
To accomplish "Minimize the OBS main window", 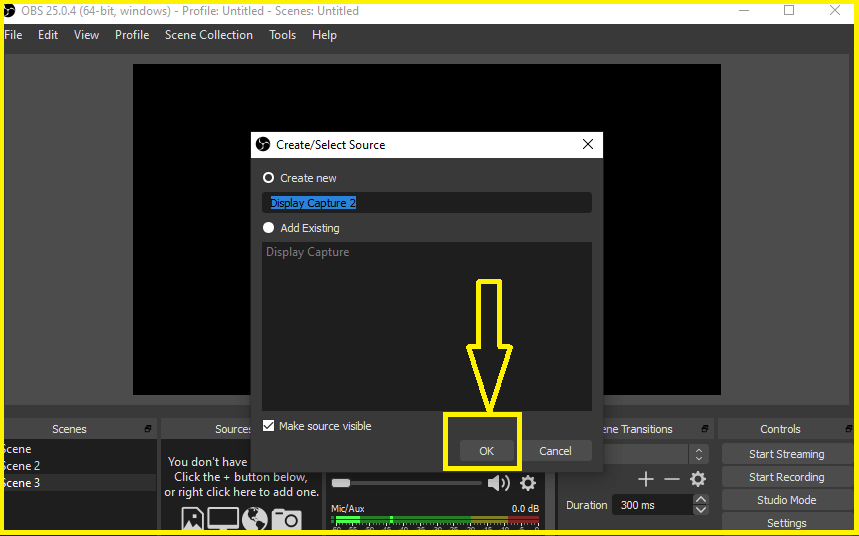I will click(743, 10).
